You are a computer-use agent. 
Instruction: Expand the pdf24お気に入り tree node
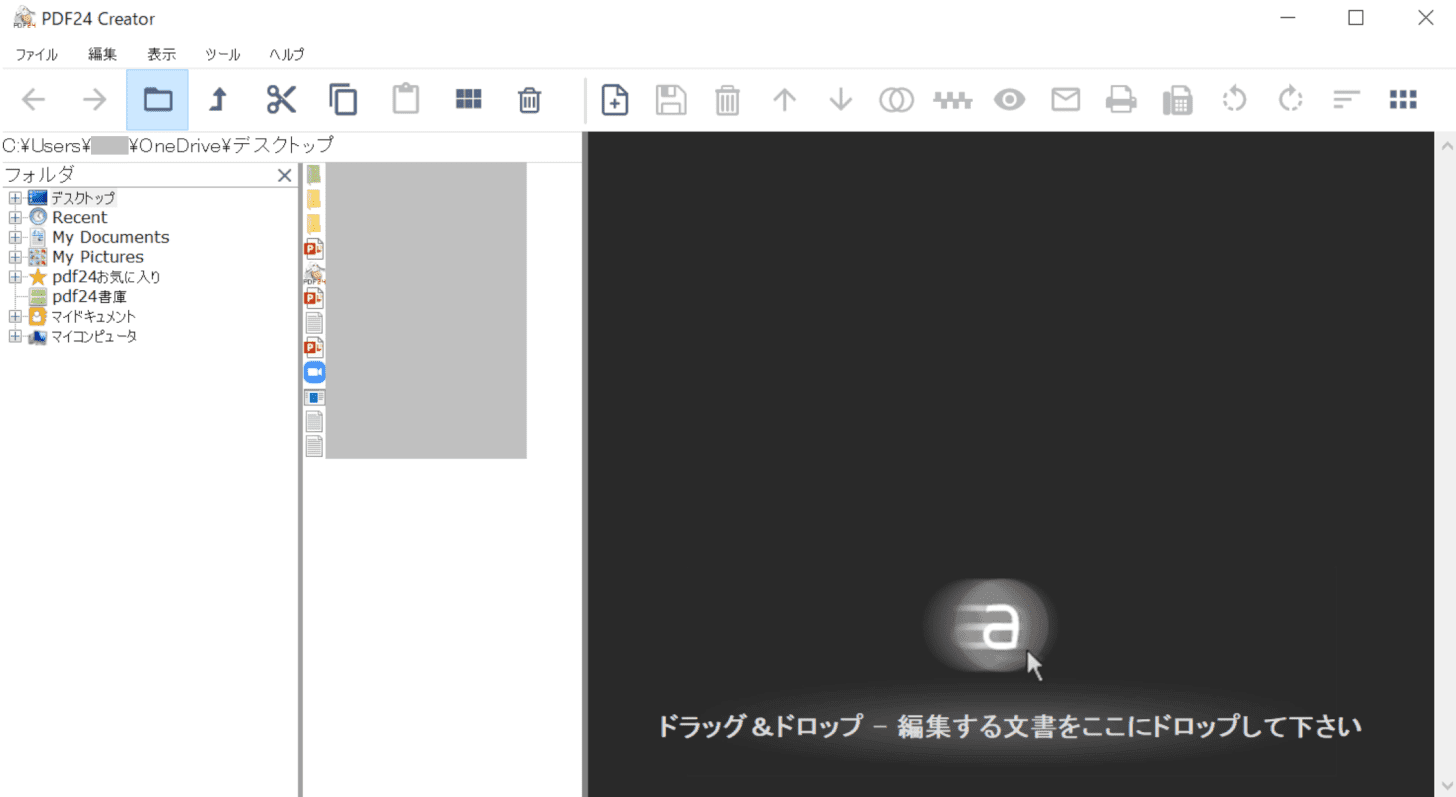(x=14, y=277)
